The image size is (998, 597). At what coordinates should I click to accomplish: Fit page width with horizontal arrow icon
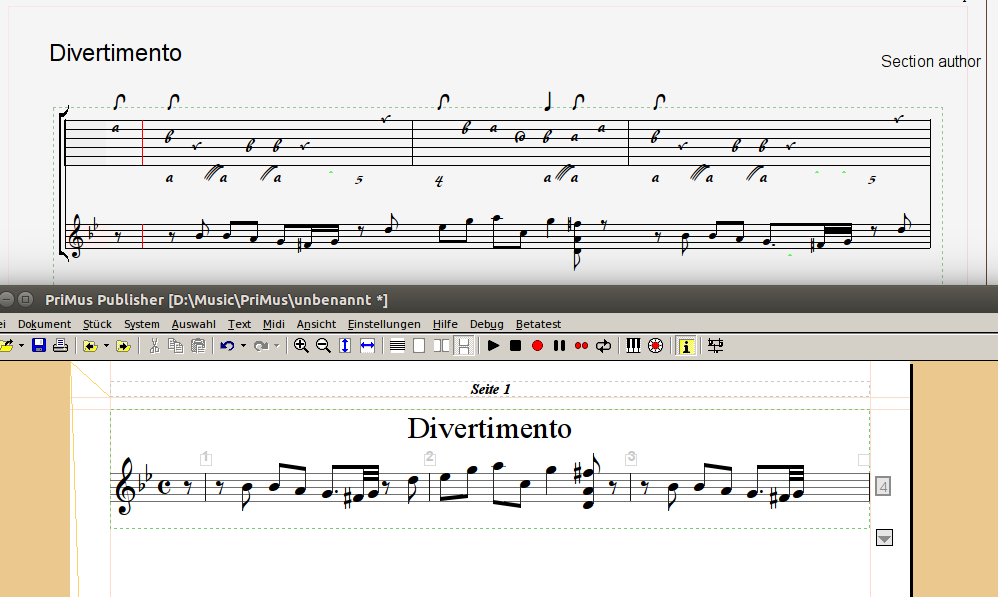(x=367, y=346)
